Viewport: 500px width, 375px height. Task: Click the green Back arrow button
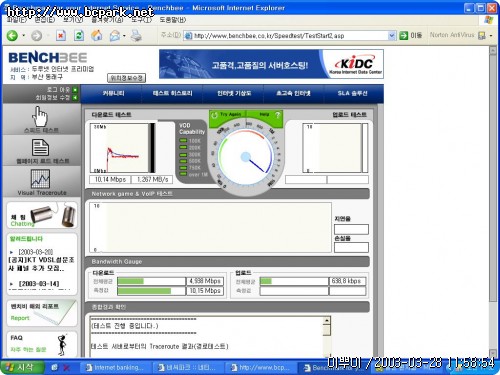click(x=12, y=35)
